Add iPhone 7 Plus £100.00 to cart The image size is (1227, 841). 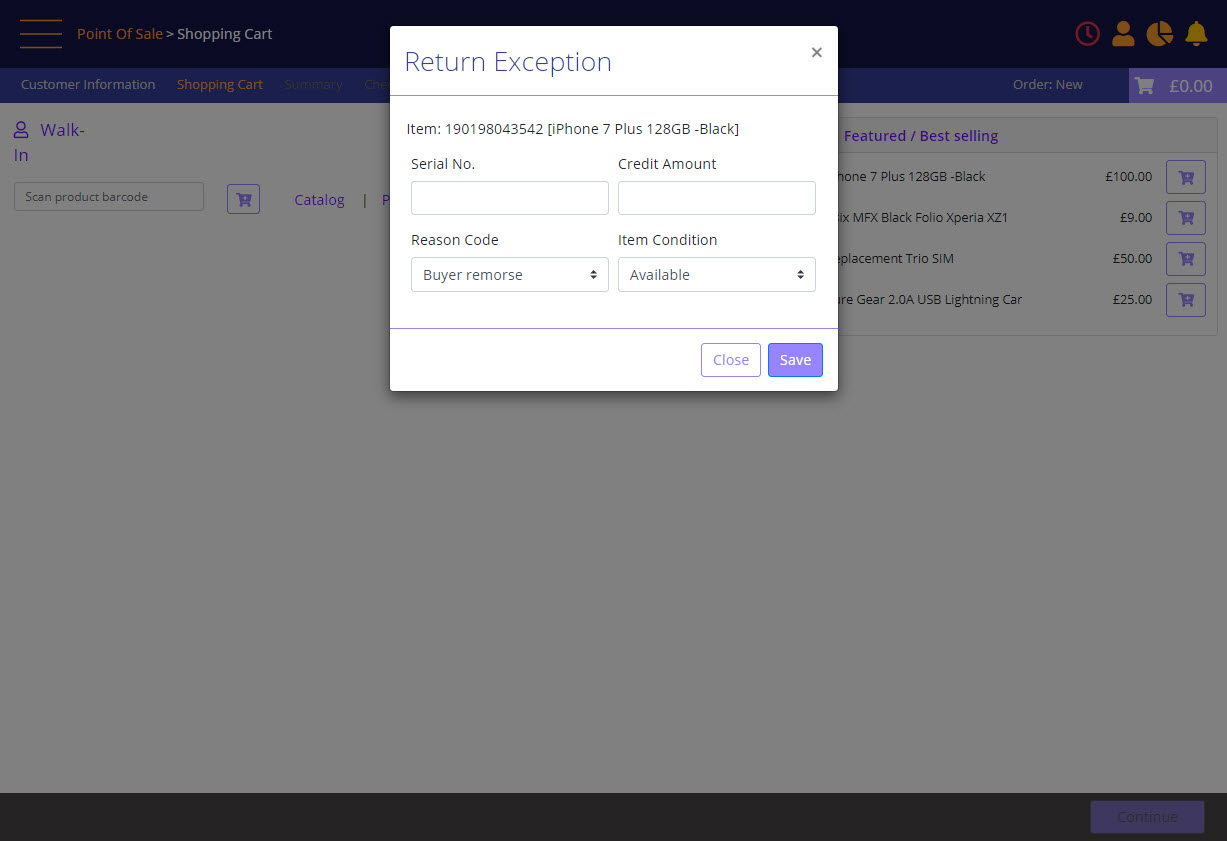point(1186,177)
